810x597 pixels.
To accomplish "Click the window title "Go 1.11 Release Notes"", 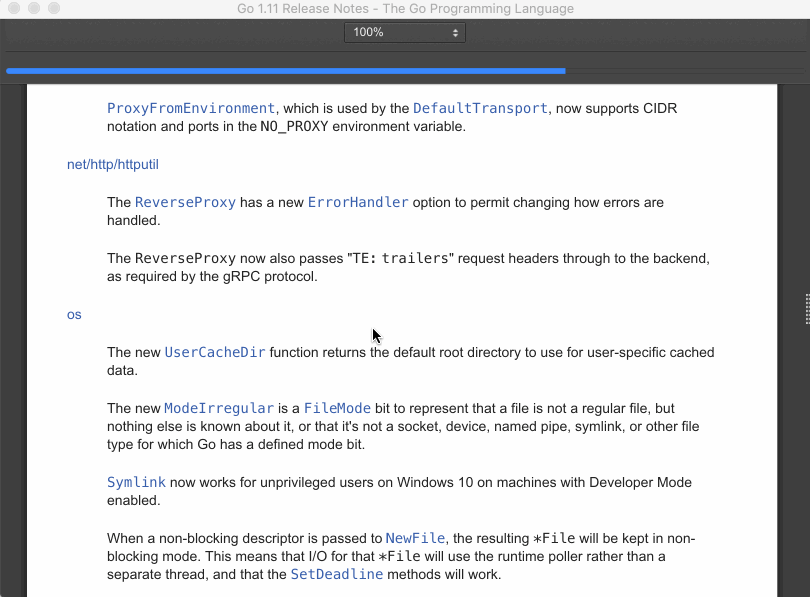I will click(x=303, y=9).
